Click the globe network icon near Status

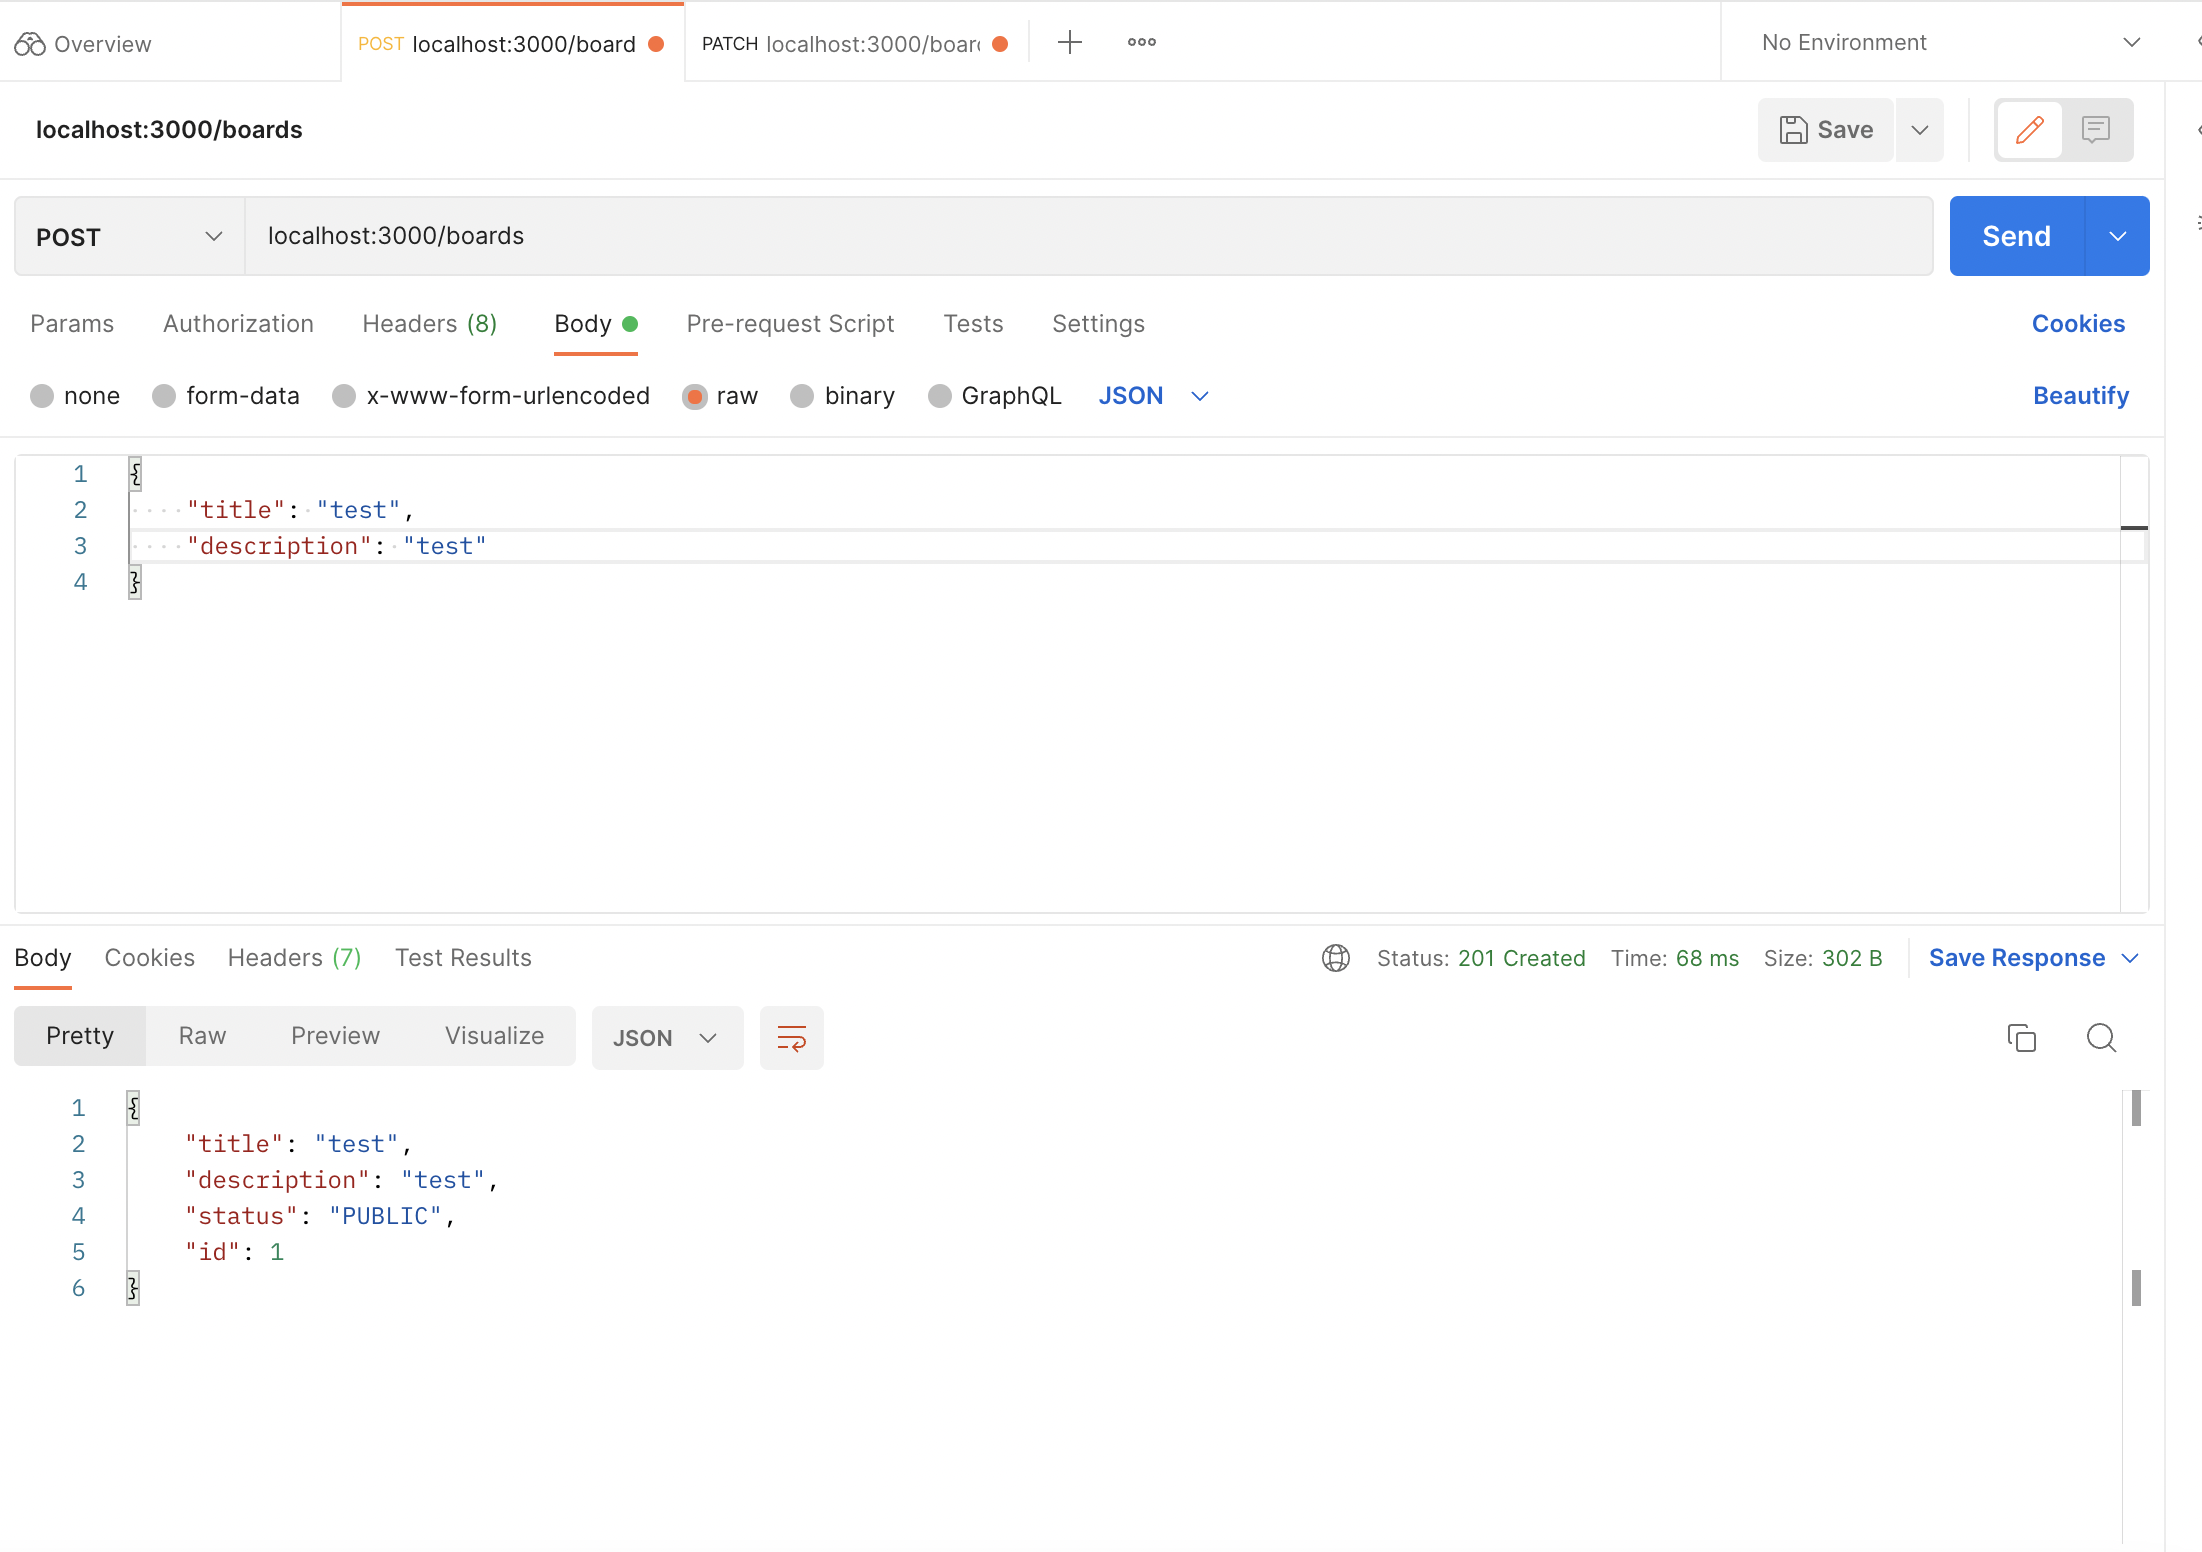coord(1335,958)
